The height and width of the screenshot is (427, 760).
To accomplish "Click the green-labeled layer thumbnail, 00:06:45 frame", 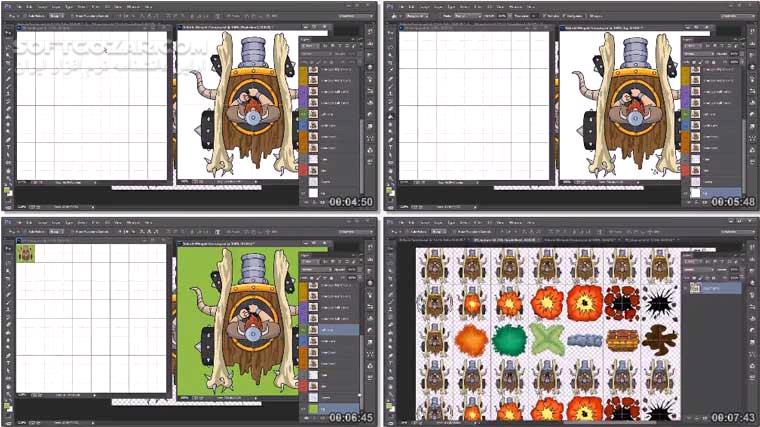I will tap(313, 330).
